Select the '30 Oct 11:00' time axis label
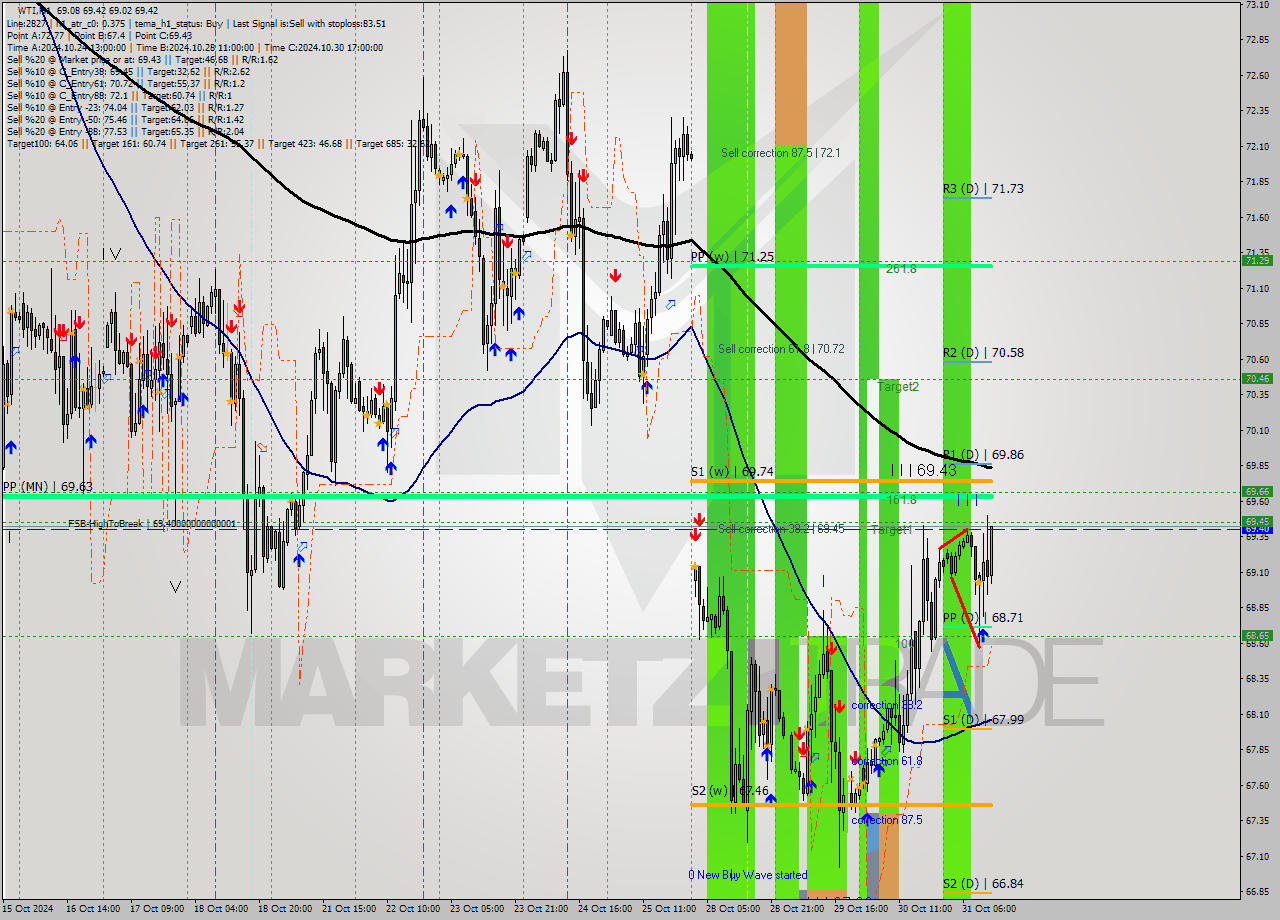The height and width of the screenshot is (920, 1280). tap(925, 909)
